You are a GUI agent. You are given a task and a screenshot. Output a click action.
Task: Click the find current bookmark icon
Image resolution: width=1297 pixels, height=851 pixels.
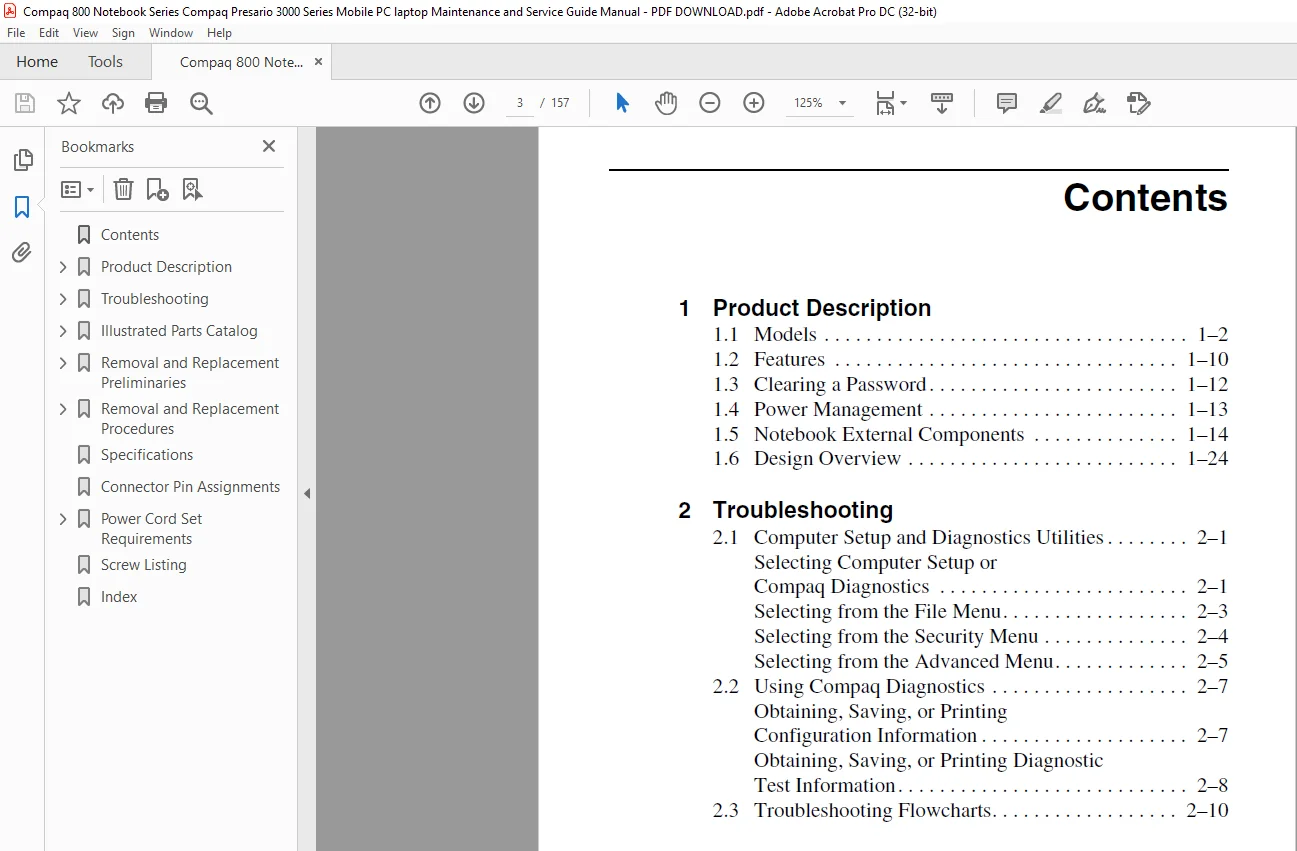pyautogui.click(x=193, y=189)
